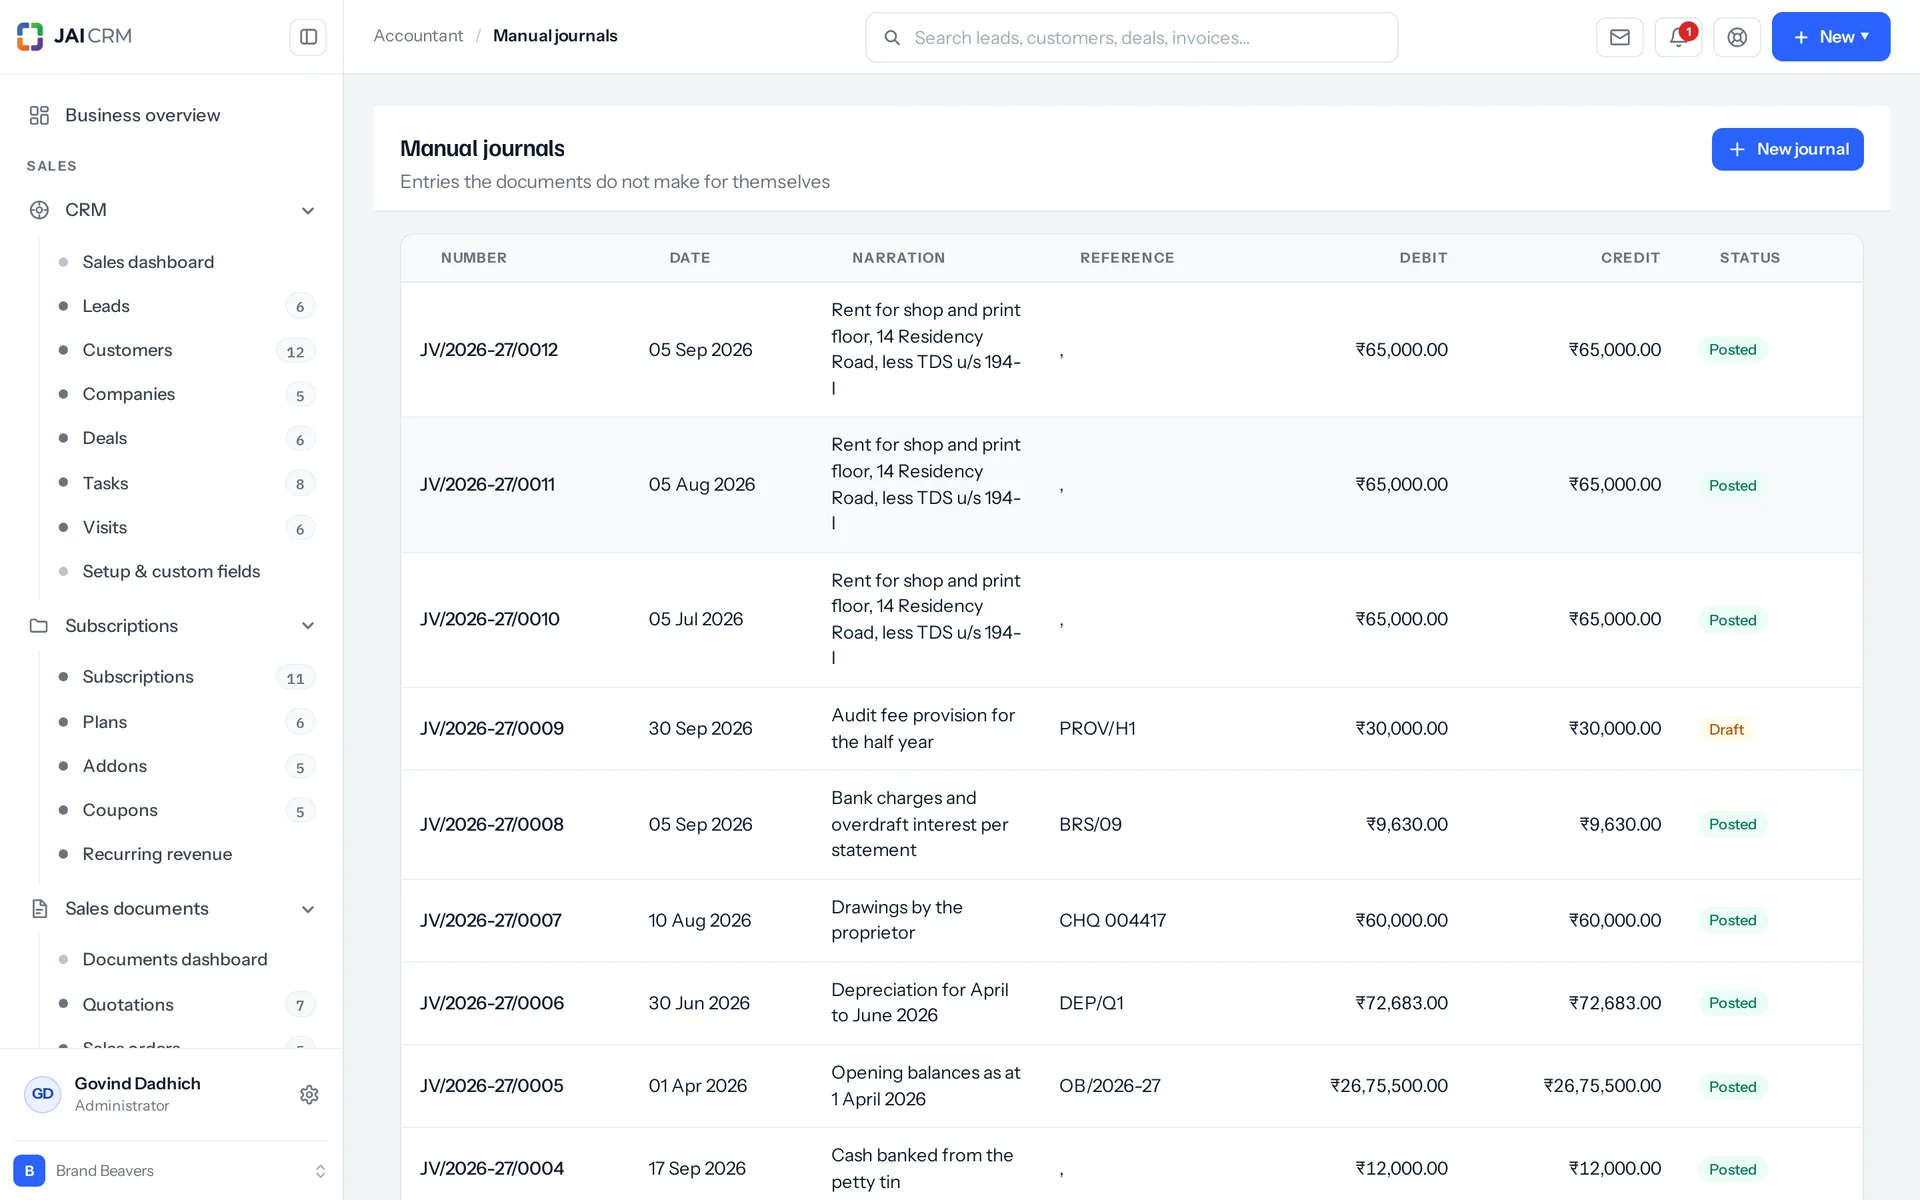This screenshot has width=1920, height=1200.
Task: Open the New dropdown button
Action: pyautogui.click(x=1830, y=37)
